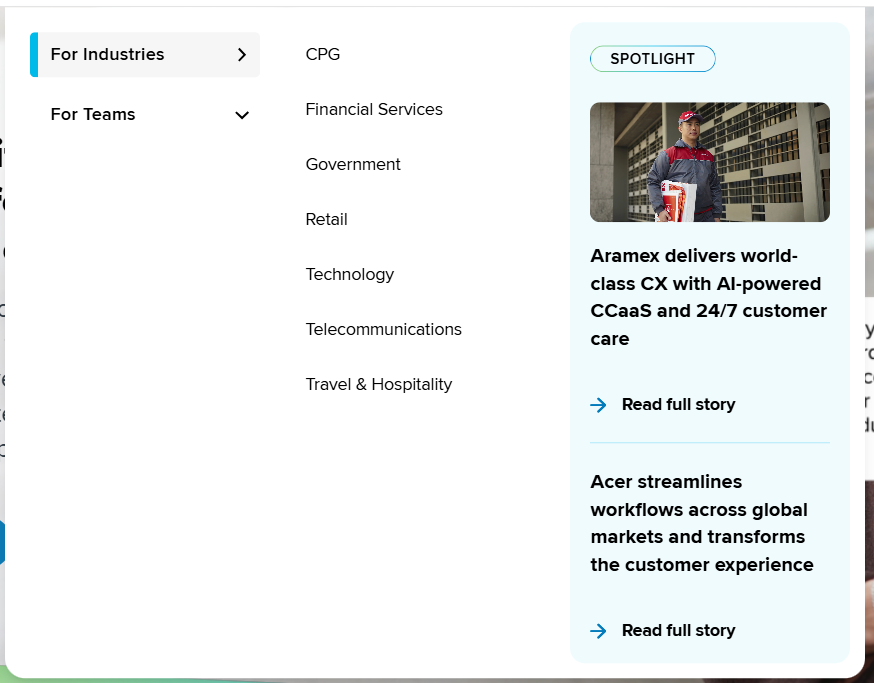Click the SPOTLIGHT badge
This screenshot has height=683, width=874.
[652, 59]
